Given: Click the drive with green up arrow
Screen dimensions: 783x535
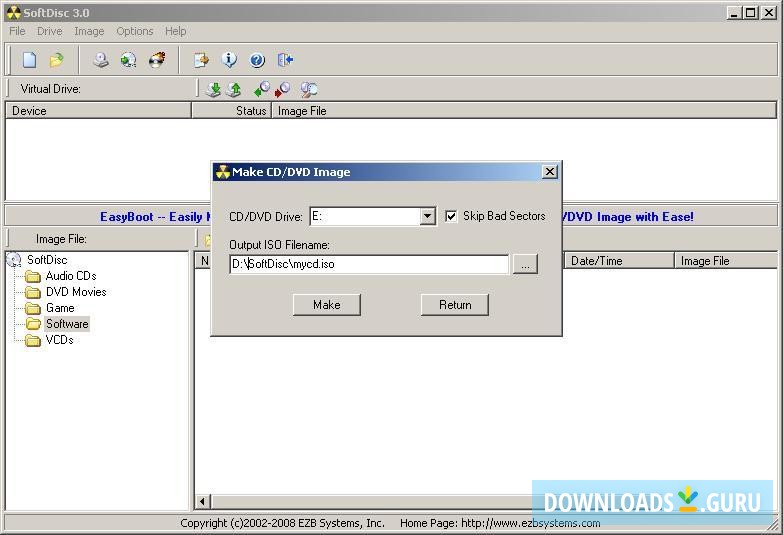Looking at the screenshot, I should [x=234, y=89].
